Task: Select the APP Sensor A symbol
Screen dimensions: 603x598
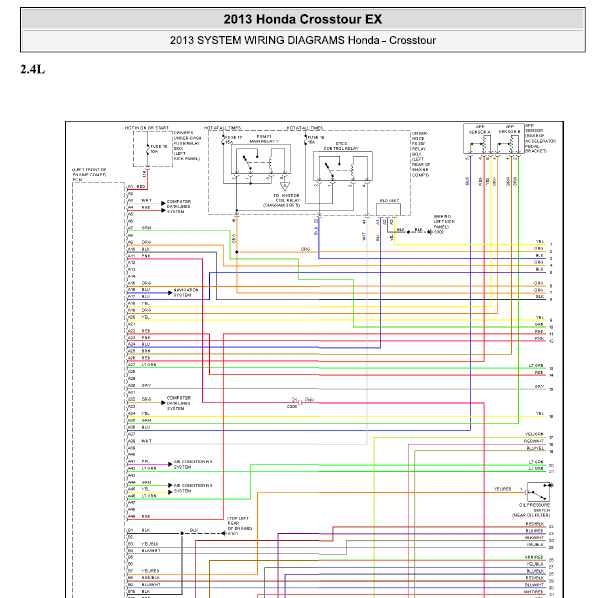Action: point(480,145)
